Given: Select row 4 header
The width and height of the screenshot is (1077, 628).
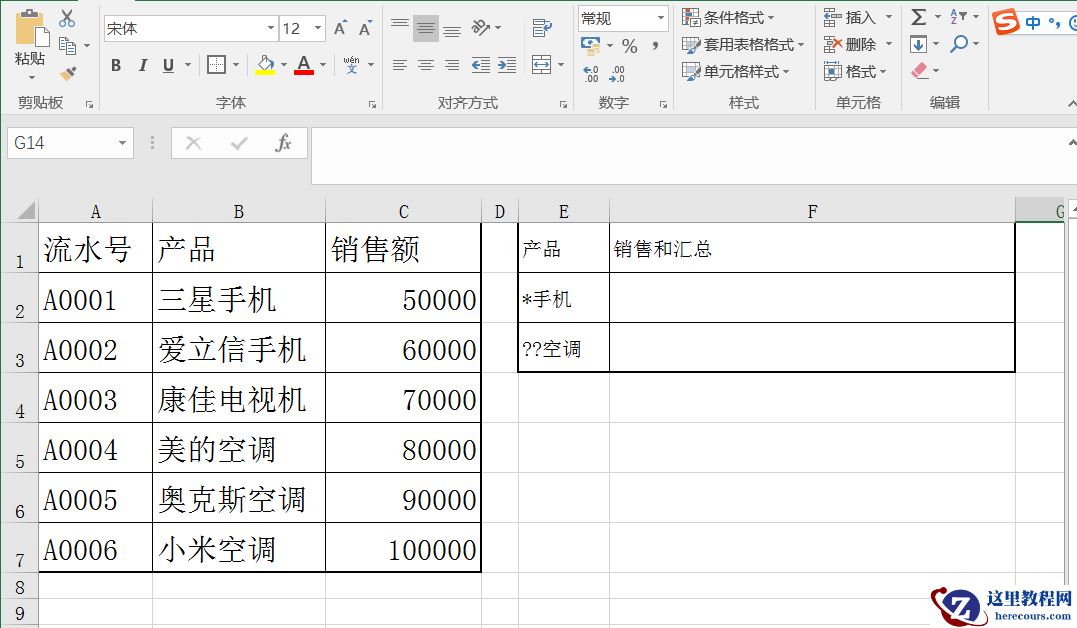Looking at the screenshot, I should (19, 398).
